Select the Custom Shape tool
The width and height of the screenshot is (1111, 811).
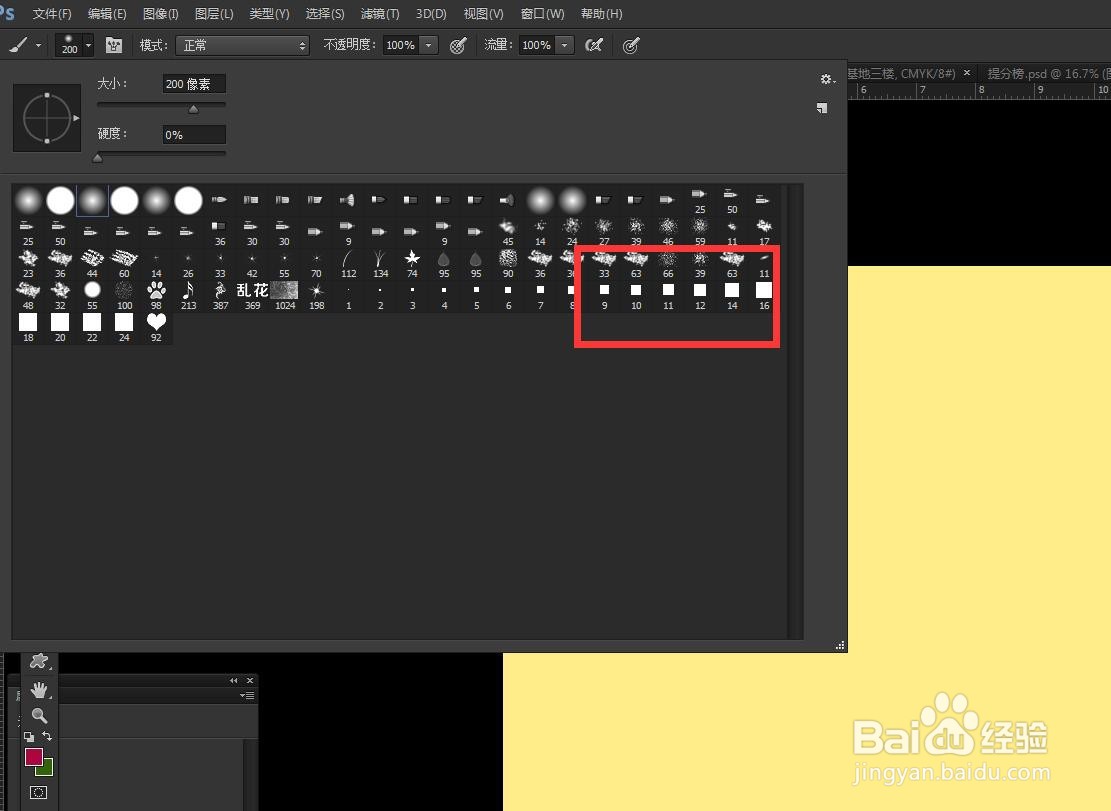(x=39, y=662)
